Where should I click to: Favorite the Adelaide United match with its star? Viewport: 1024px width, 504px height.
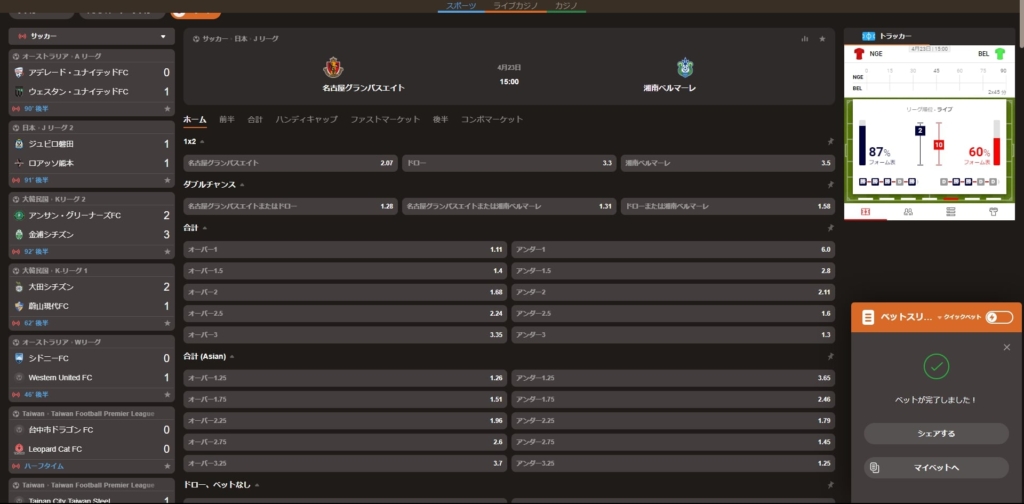point(167,109)
